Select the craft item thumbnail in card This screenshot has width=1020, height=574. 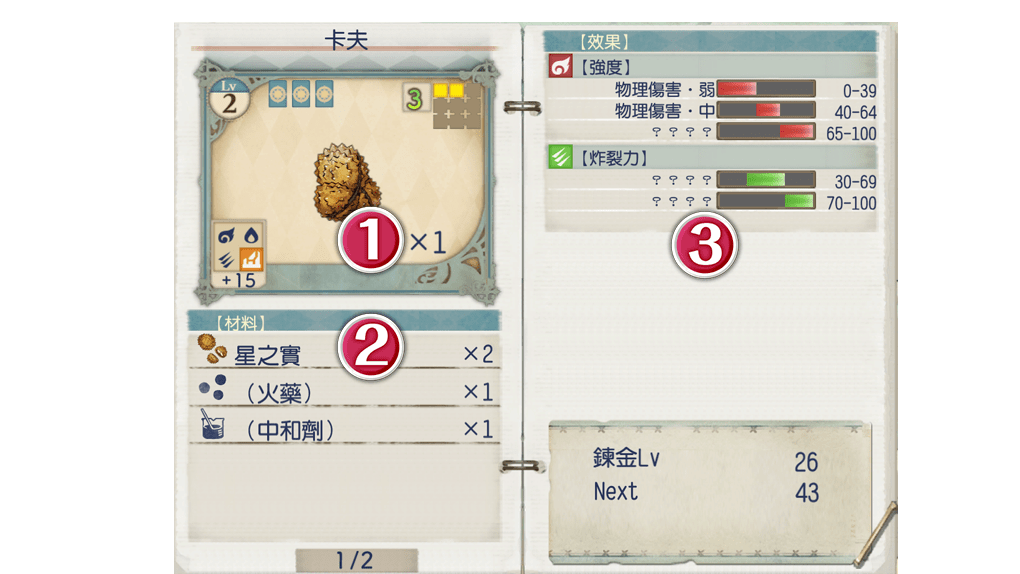(x=345, y=180)
